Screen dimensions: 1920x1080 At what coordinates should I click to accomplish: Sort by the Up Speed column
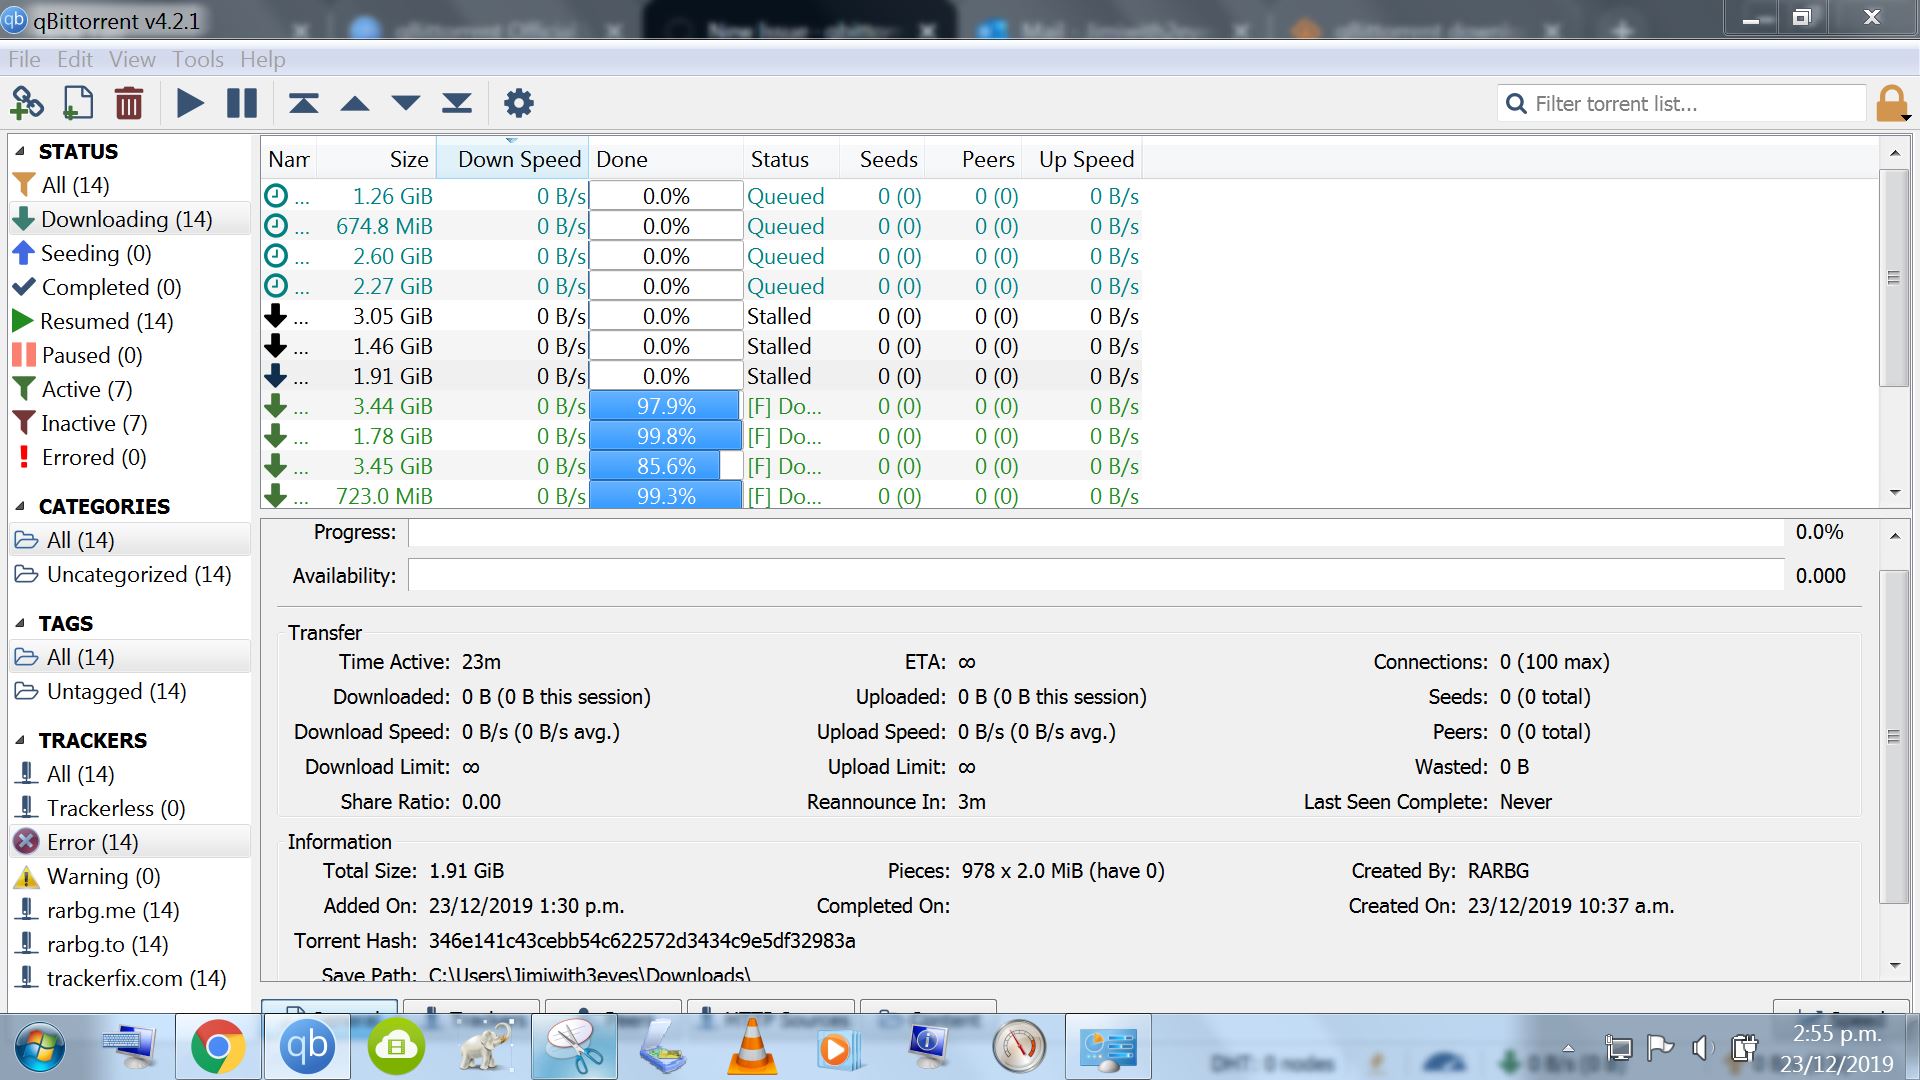[x=1084, y=160]
